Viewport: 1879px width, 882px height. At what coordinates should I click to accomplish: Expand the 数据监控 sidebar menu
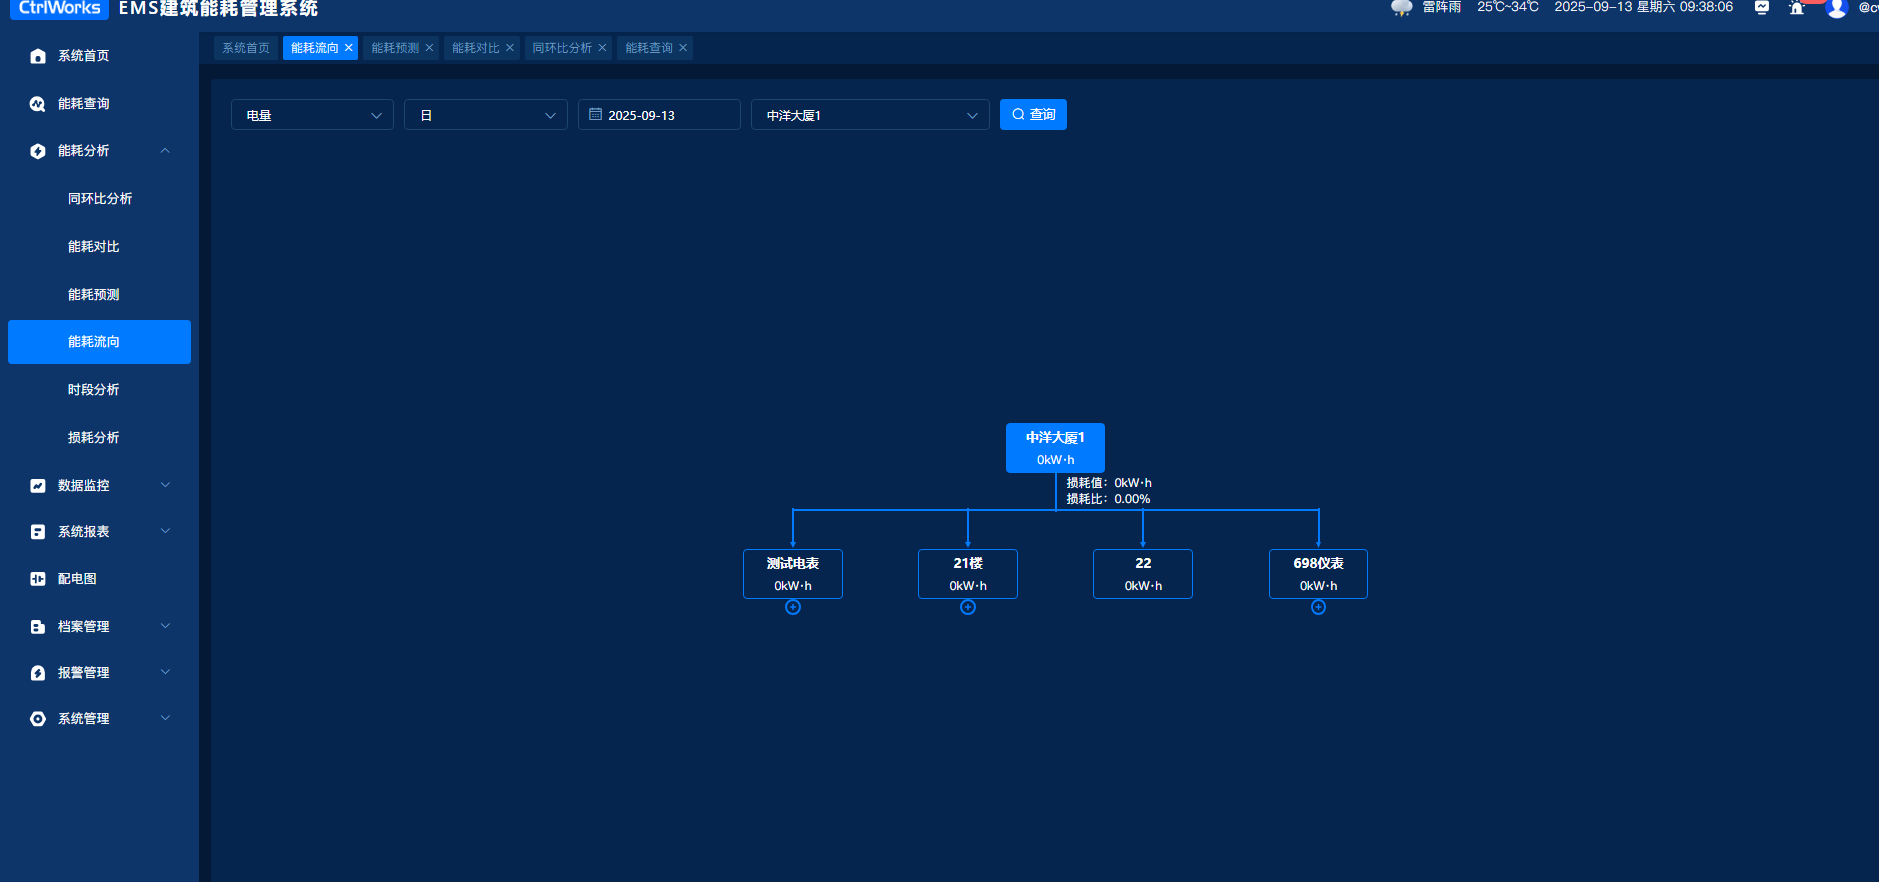165,485
